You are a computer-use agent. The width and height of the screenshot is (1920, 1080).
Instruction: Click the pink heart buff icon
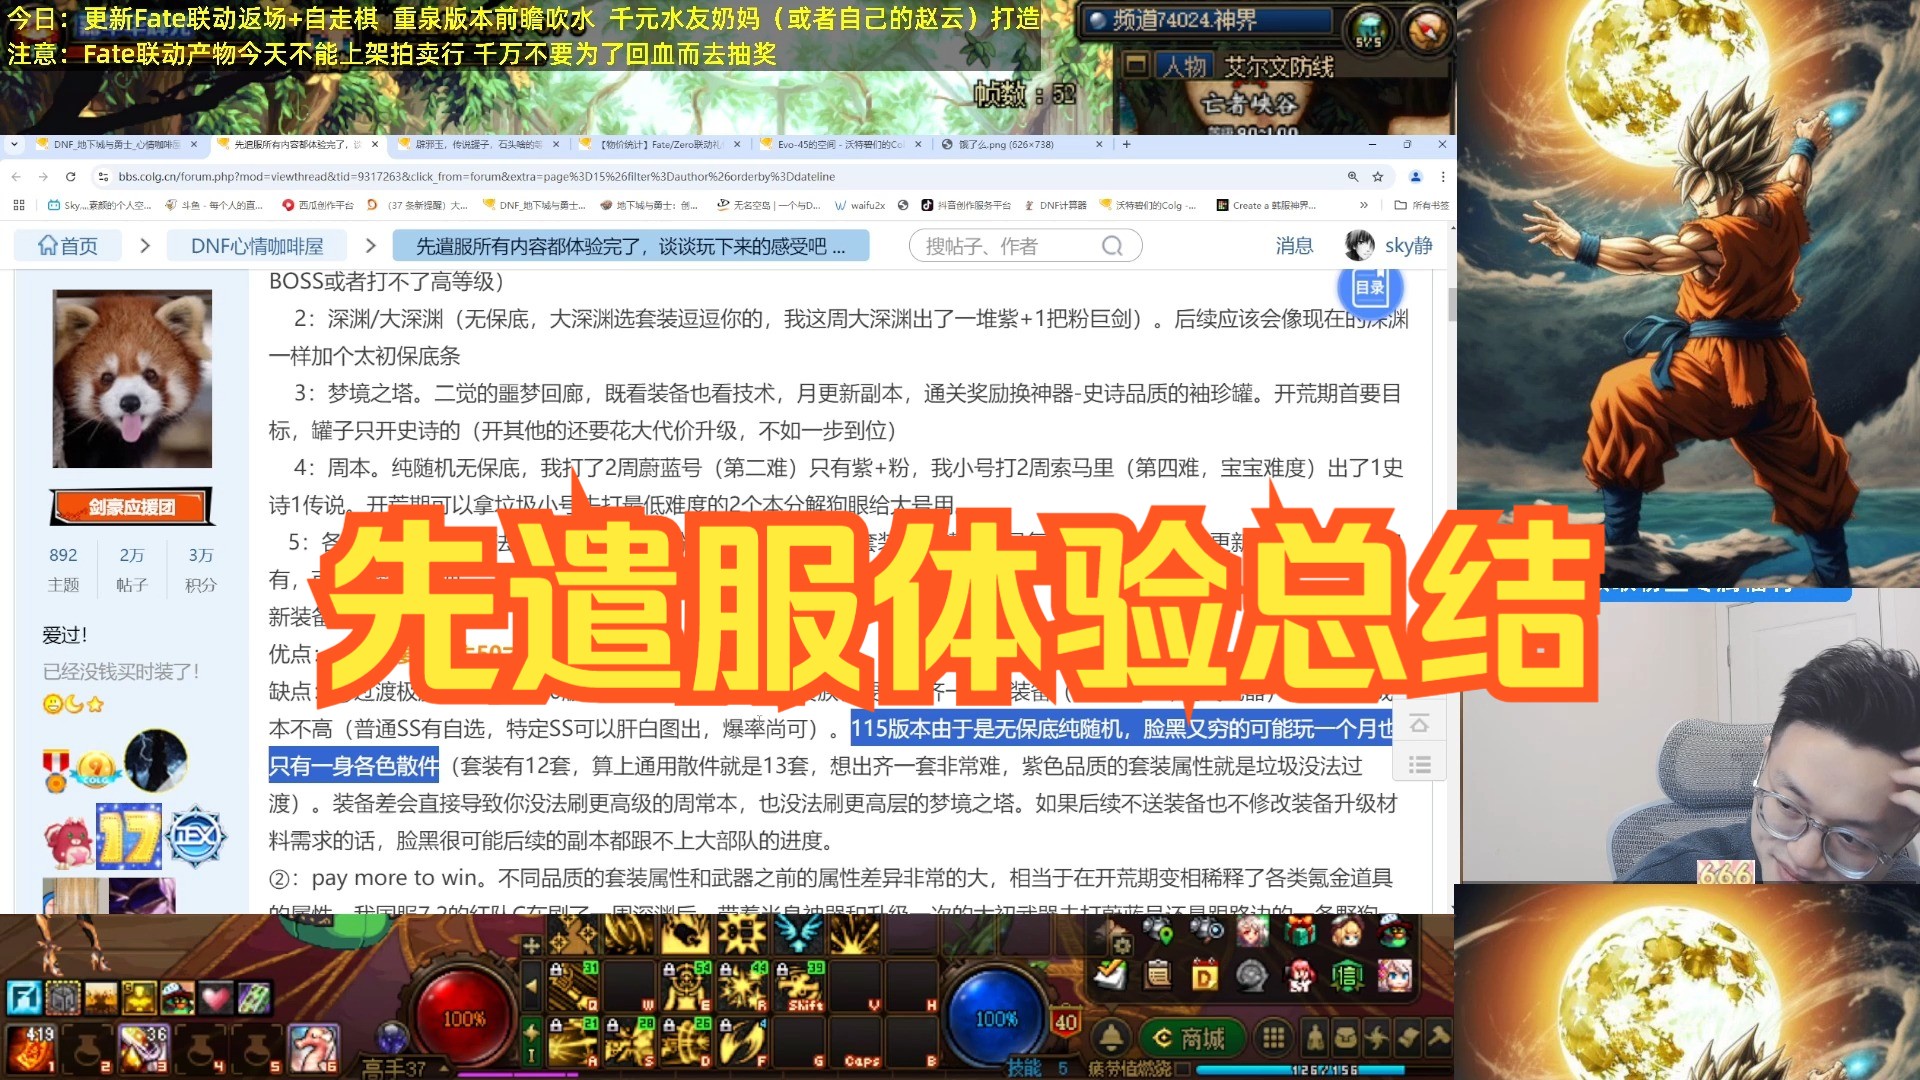coord(216,997)
